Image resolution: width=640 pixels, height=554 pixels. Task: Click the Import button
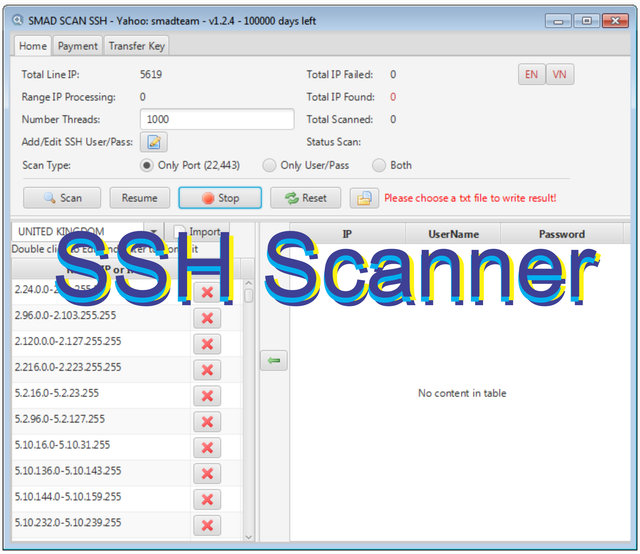coord(197,232)
